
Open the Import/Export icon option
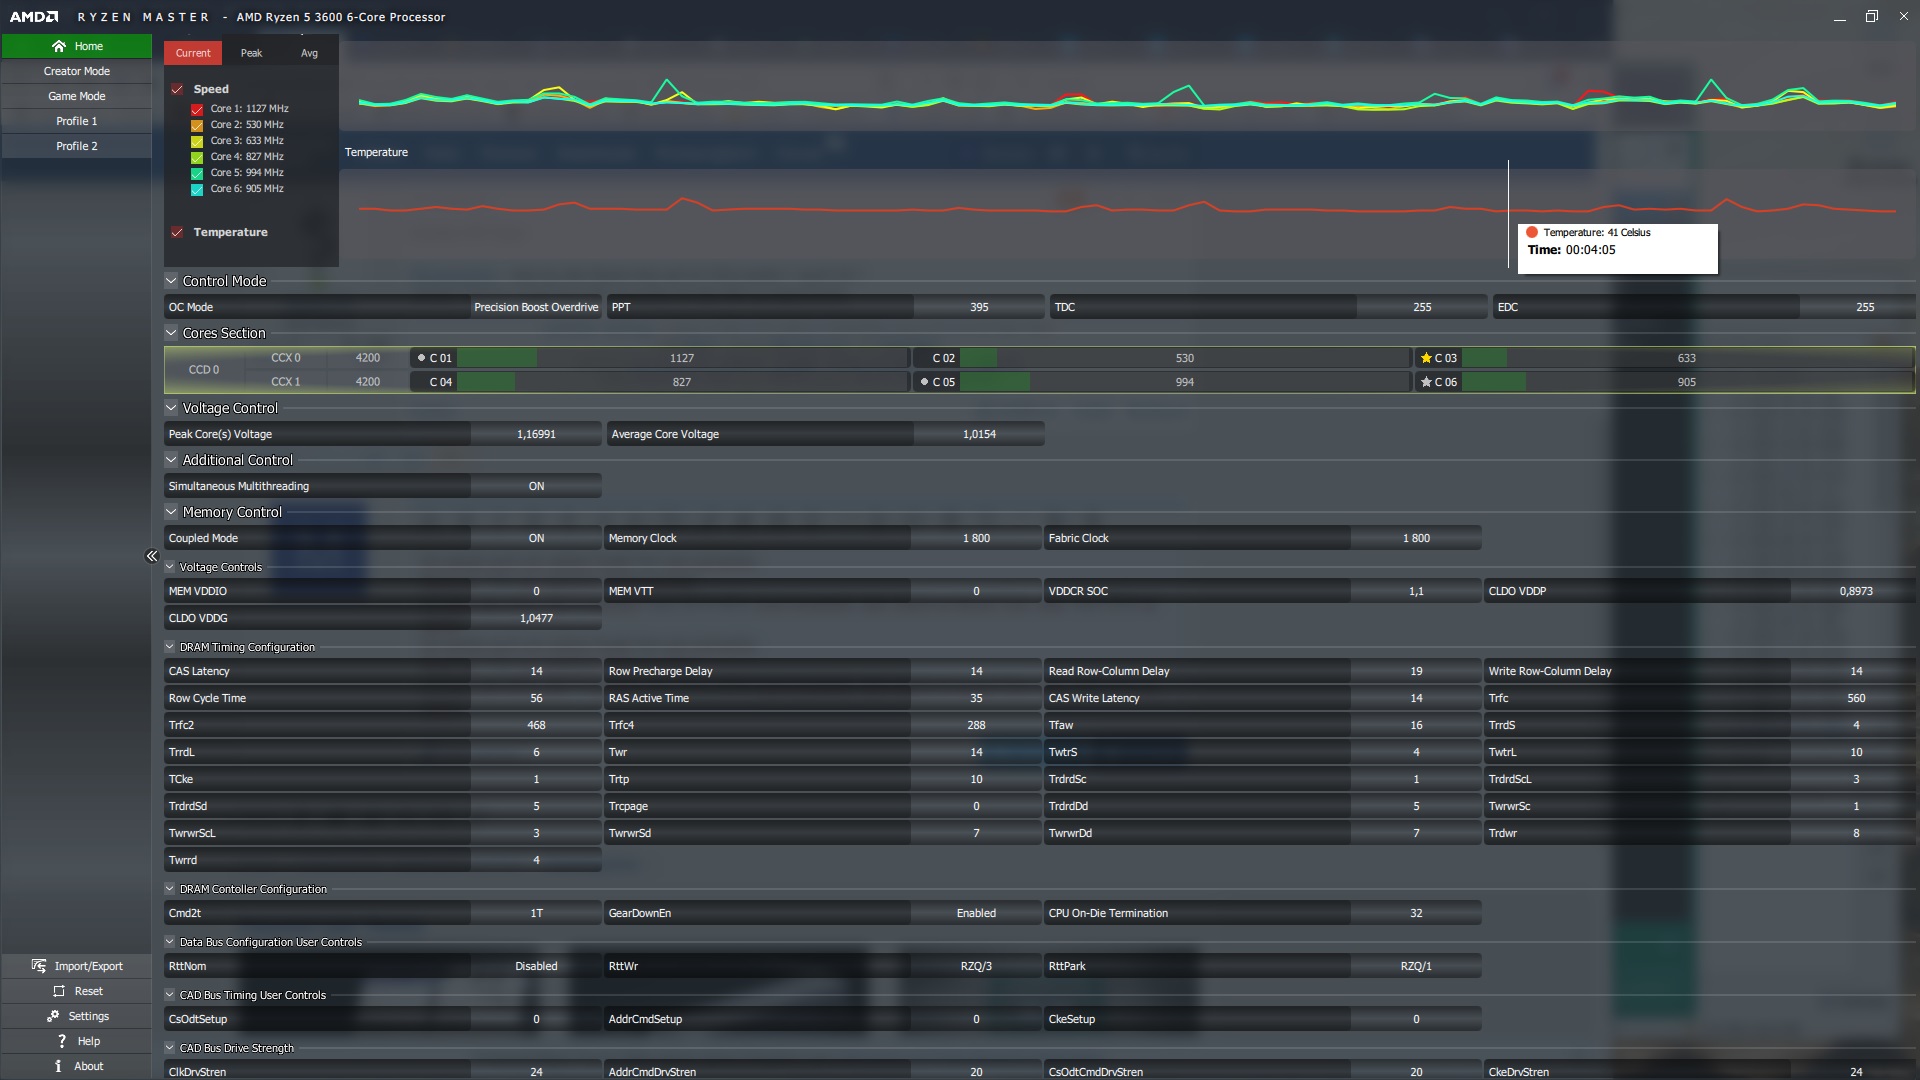point(39,966)
